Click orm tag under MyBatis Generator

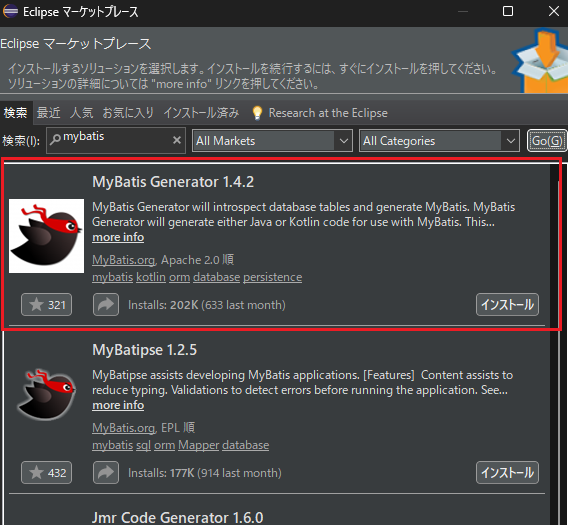coord(179,277)
